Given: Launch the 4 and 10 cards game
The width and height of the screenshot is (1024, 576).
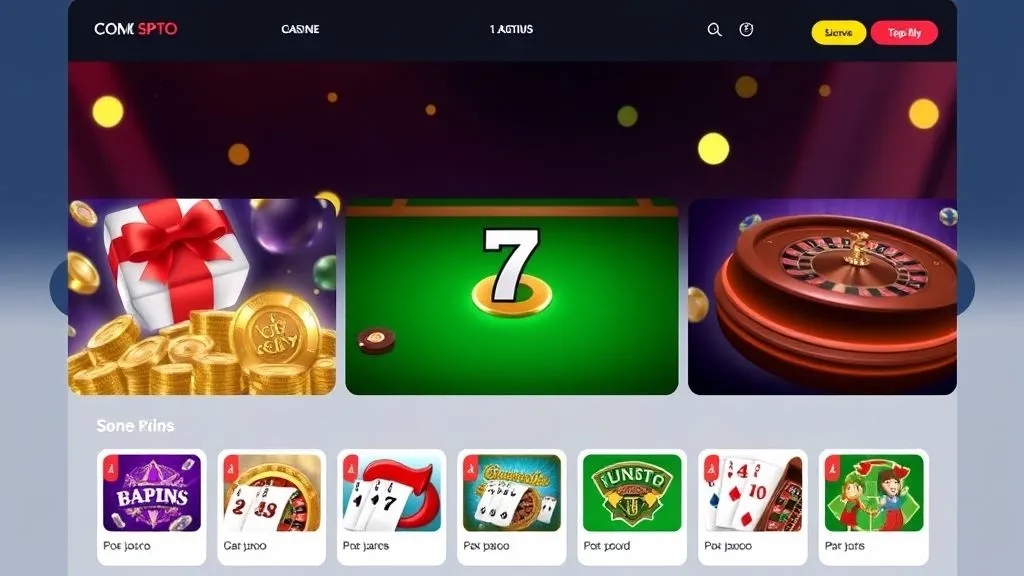Looking at the screenshot, I should click(753, 507).
